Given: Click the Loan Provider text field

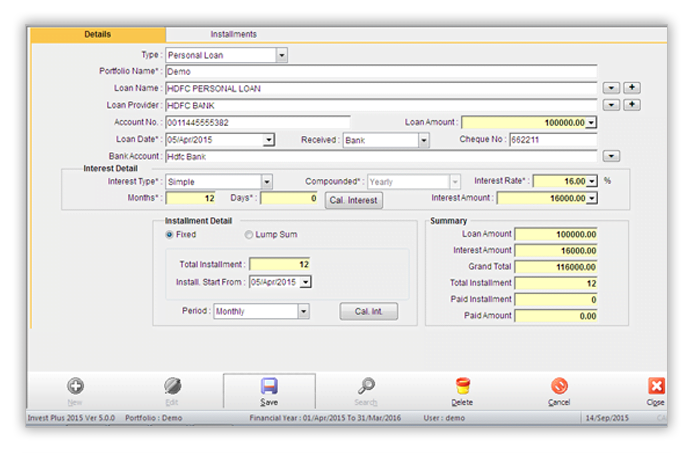Looking at the screenshot, I should (x=381, y=106).
